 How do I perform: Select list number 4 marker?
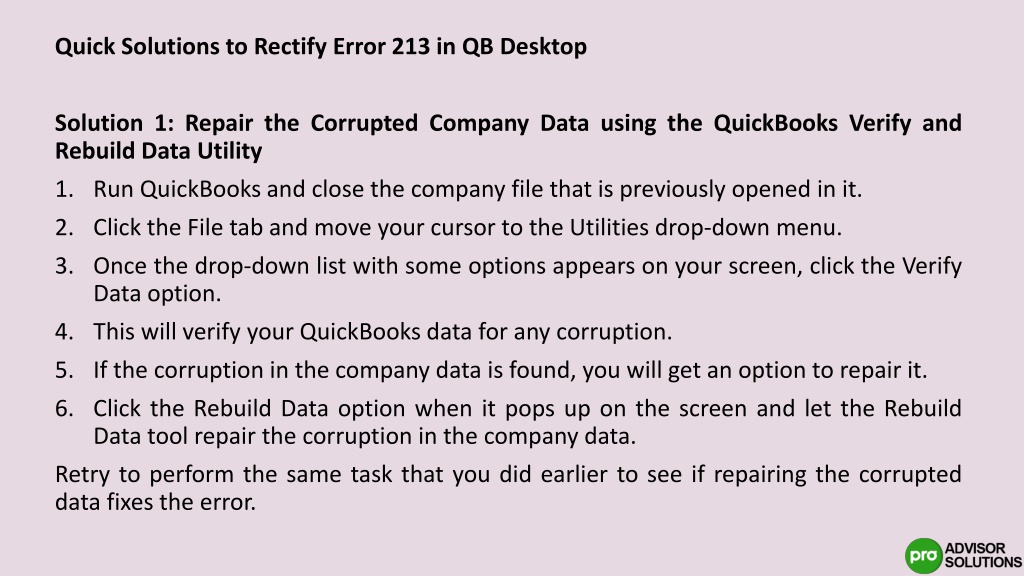[64, 332]
